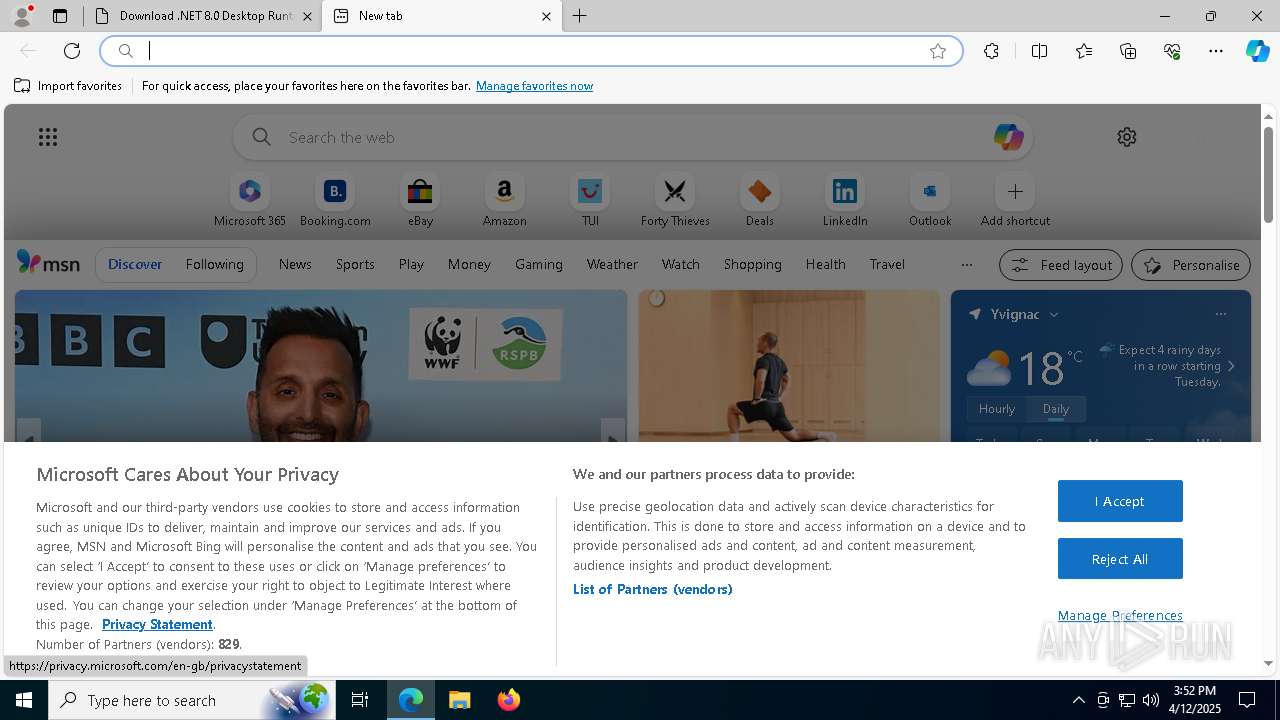Viewport: 1280px width, 720px height.
Task: Open Firefox from the taskbar
Action: (508, 700)
